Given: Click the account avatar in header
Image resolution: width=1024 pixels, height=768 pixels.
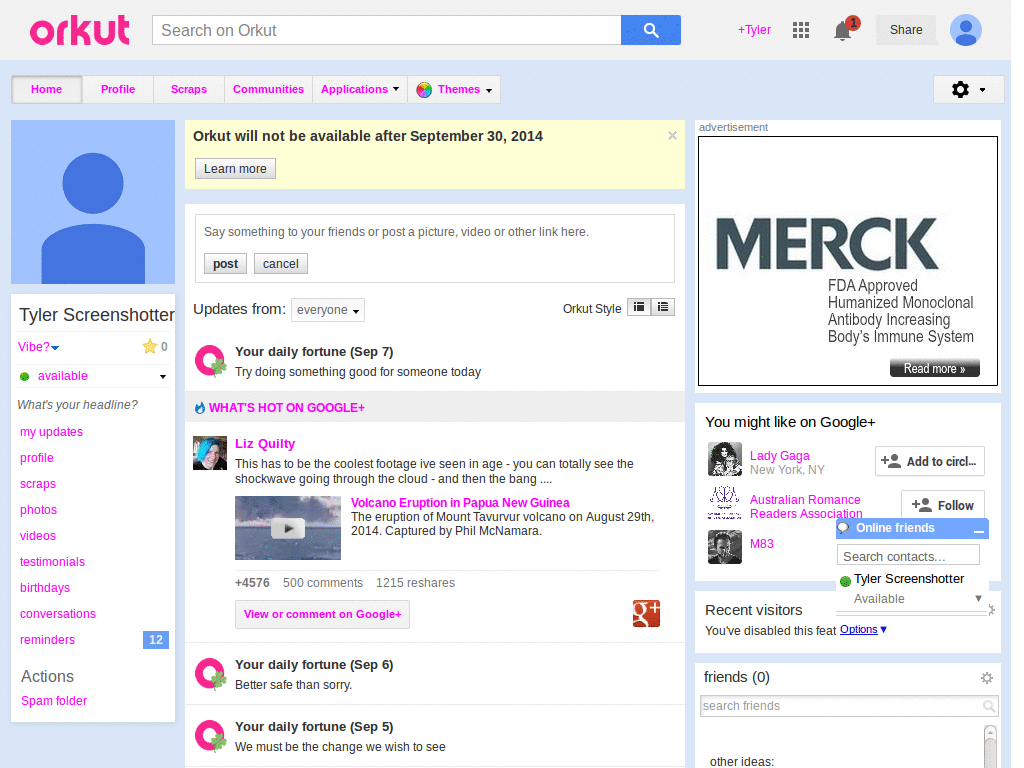Looking at the screenshot, I should 965,30.
